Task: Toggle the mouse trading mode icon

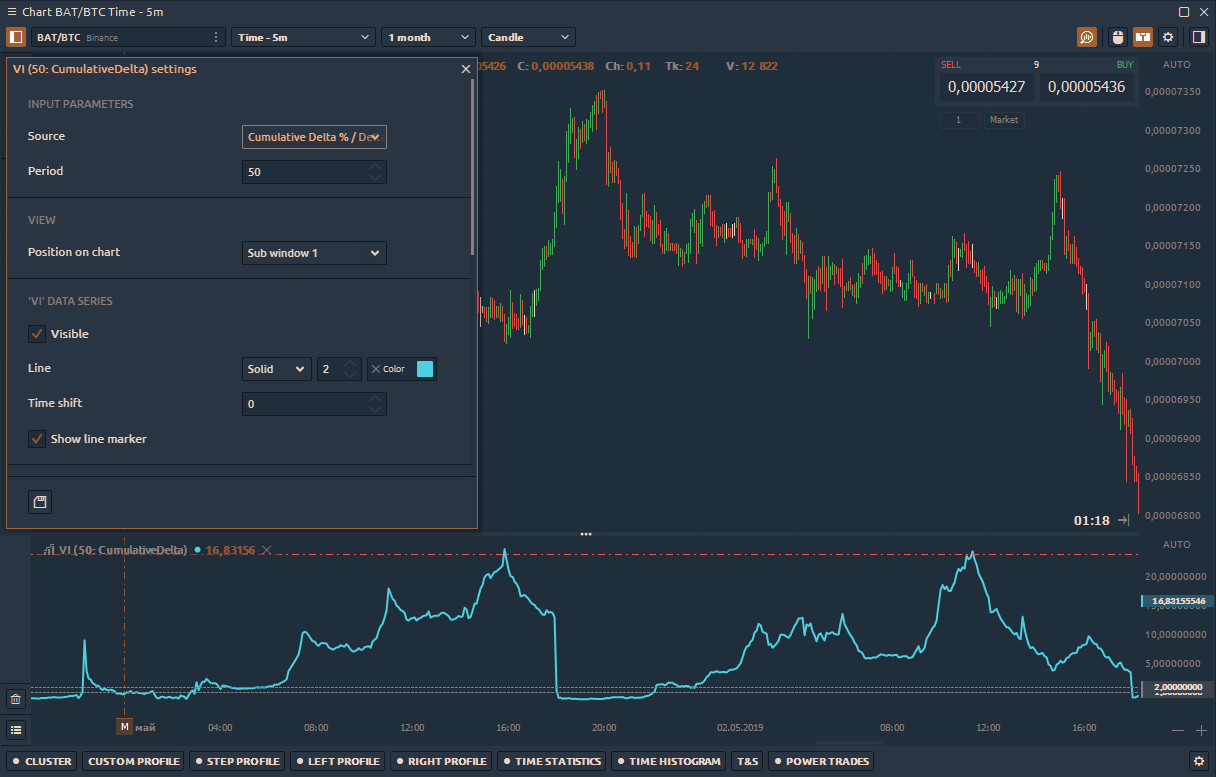Action: click(1117, 37)
